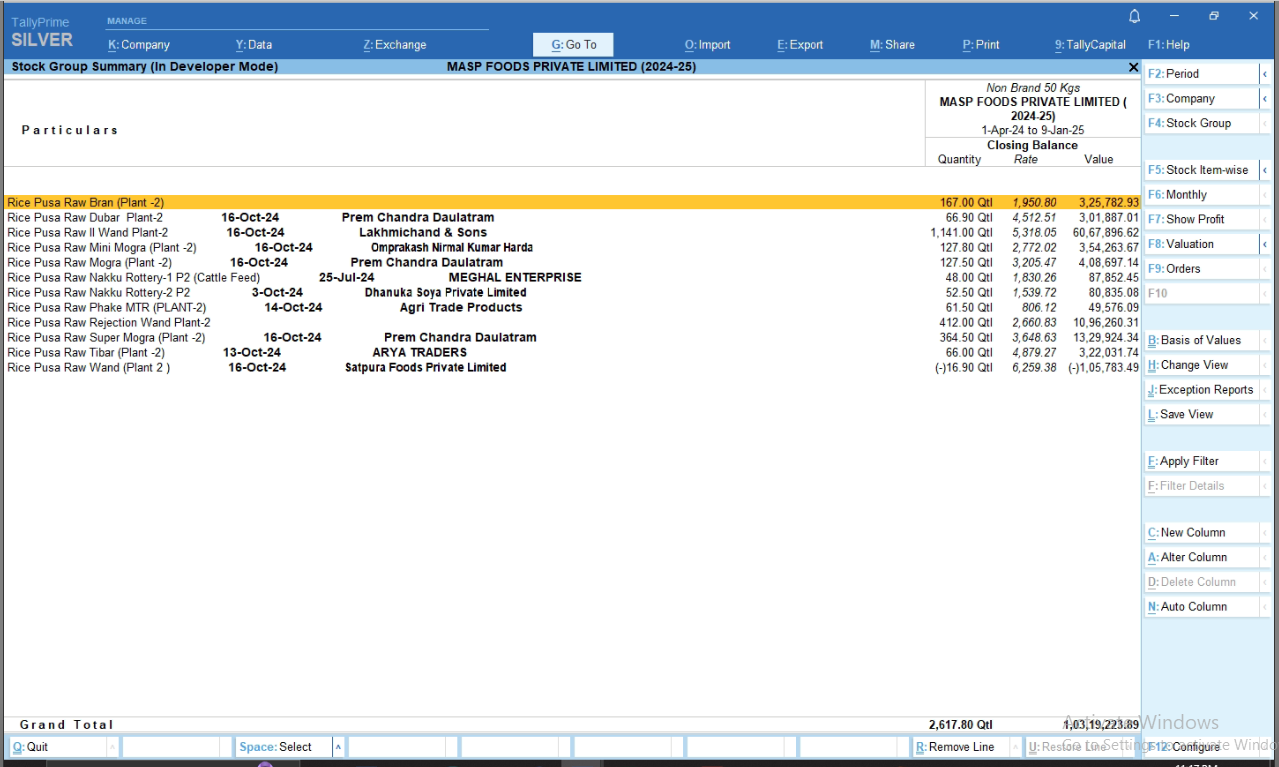The height and width of the screenshot is (767, 1279).
Task: Select the Rice Pusa Raw II Wand Plant-2 row
Action: 572,233
